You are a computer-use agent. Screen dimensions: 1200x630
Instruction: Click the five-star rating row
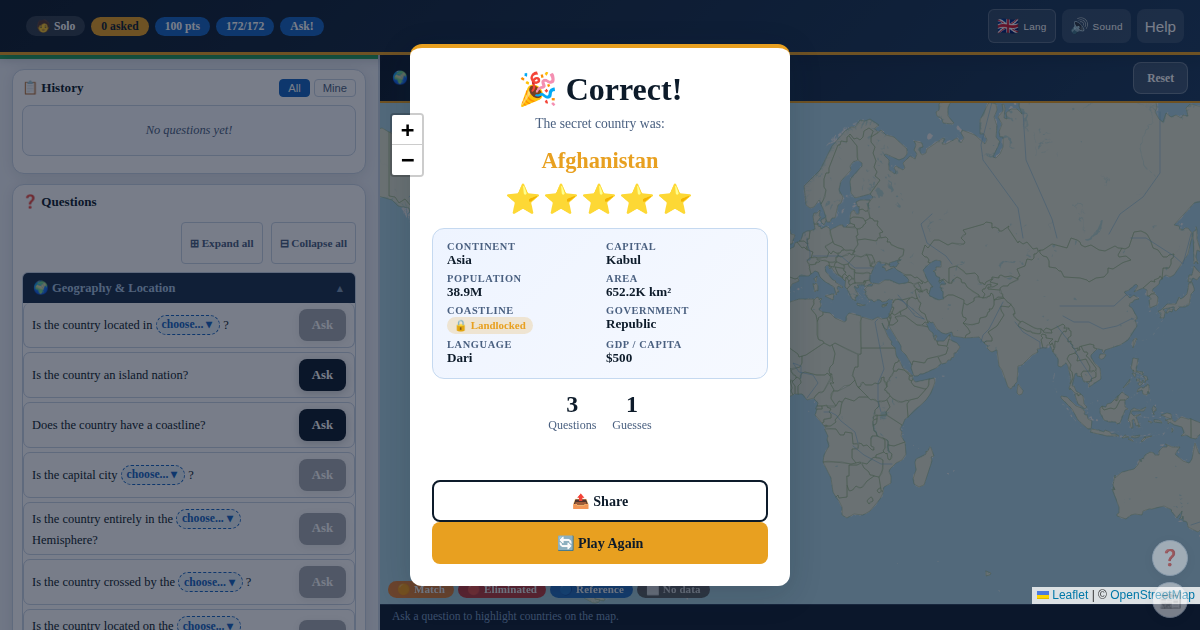pyautogui.click(x=599, y=199)
